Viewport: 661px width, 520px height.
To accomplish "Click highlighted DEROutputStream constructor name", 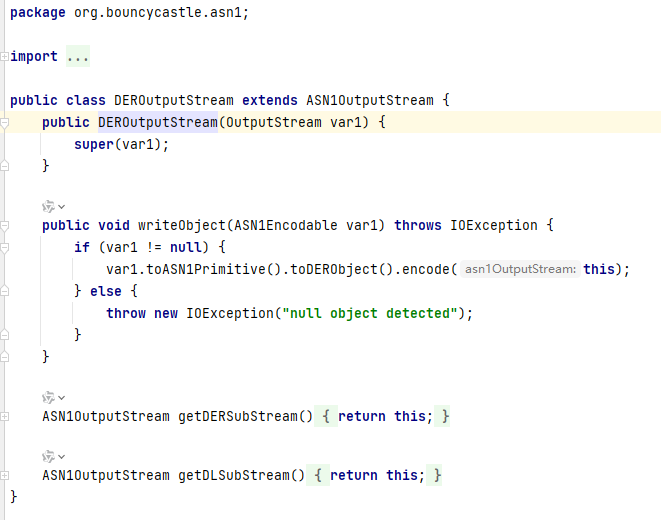I will [x=158, y=123].
